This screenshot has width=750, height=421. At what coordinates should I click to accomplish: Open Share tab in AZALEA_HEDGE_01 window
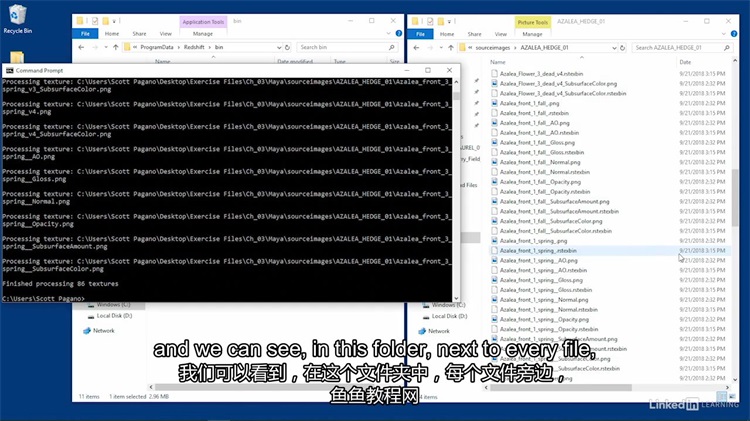[x=474, y=34]
